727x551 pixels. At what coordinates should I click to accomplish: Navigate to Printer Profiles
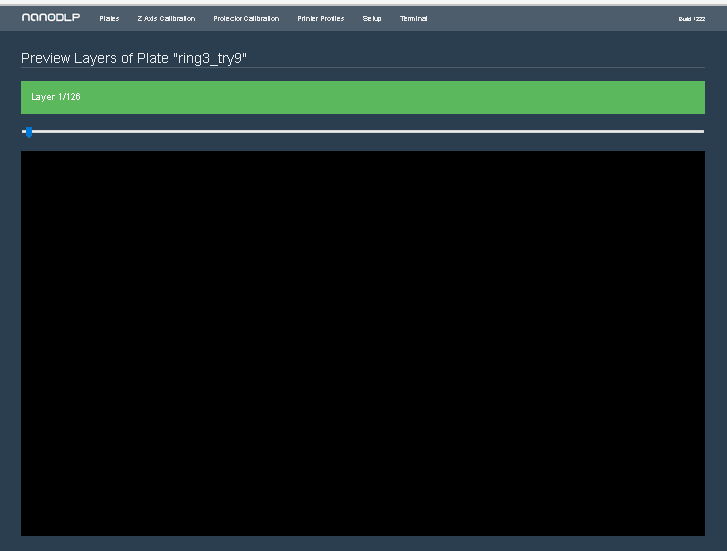point(320,19)
